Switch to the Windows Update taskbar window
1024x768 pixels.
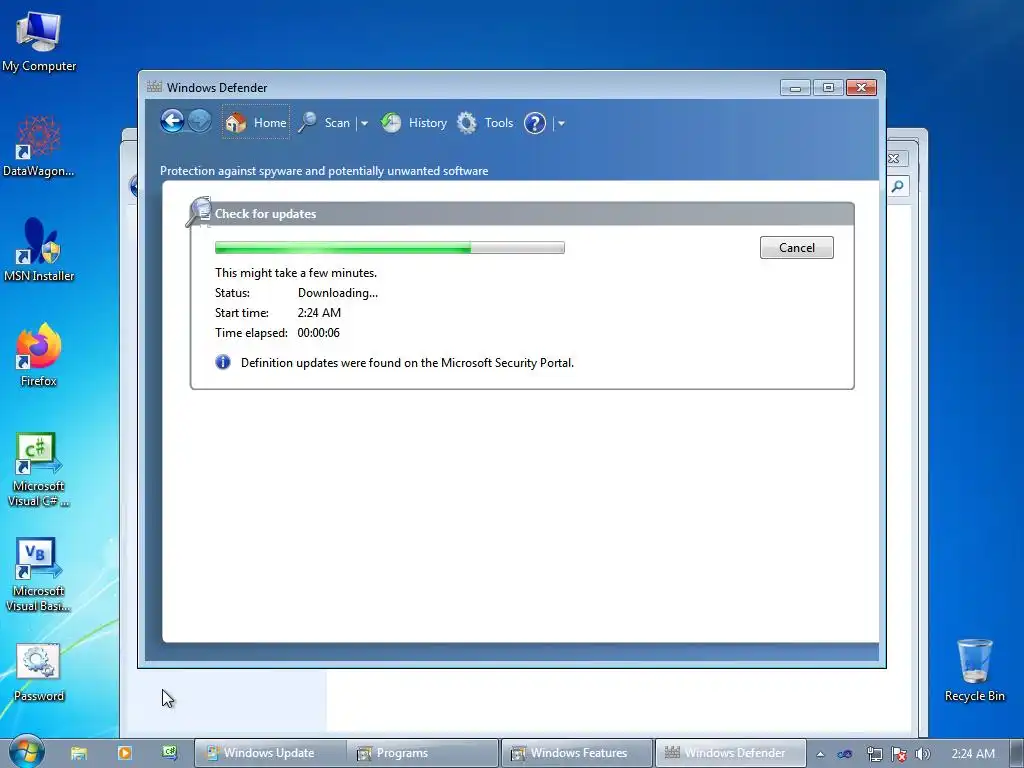270,753
